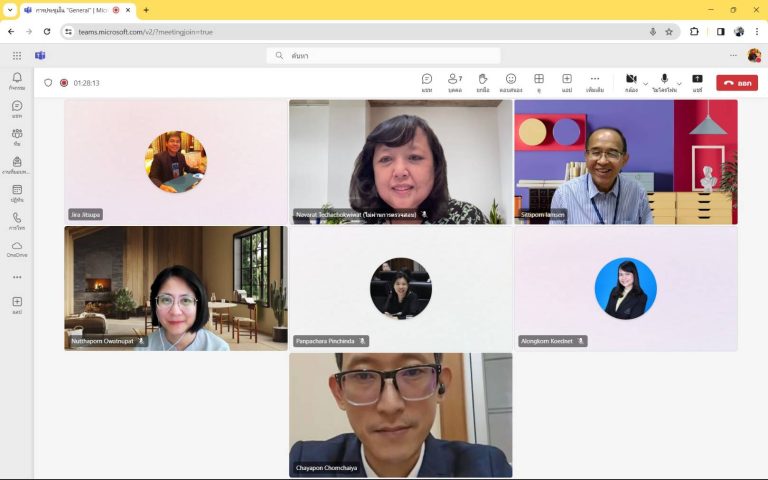Open the meeting chat panel
The height and width of the screenshot is (480, 768).
click(x=427, y=81)
